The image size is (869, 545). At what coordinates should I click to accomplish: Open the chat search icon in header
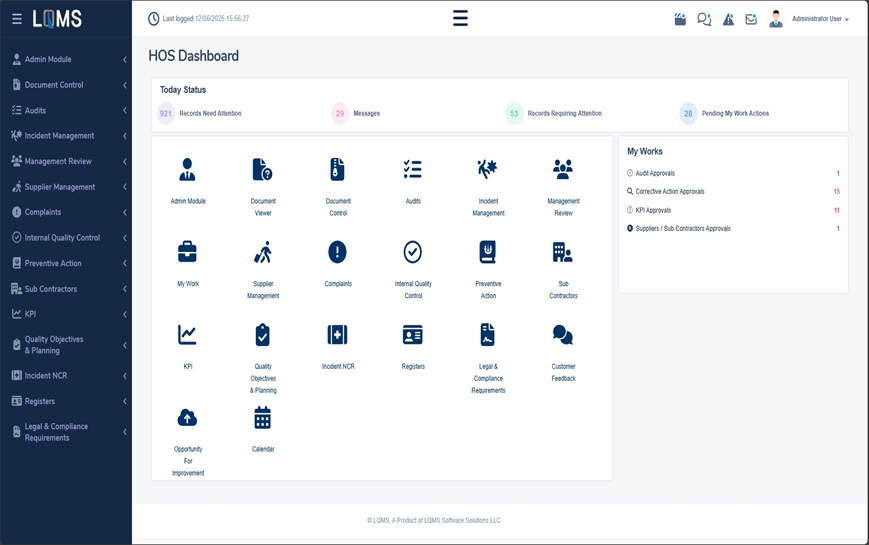(x=704, y=19)
